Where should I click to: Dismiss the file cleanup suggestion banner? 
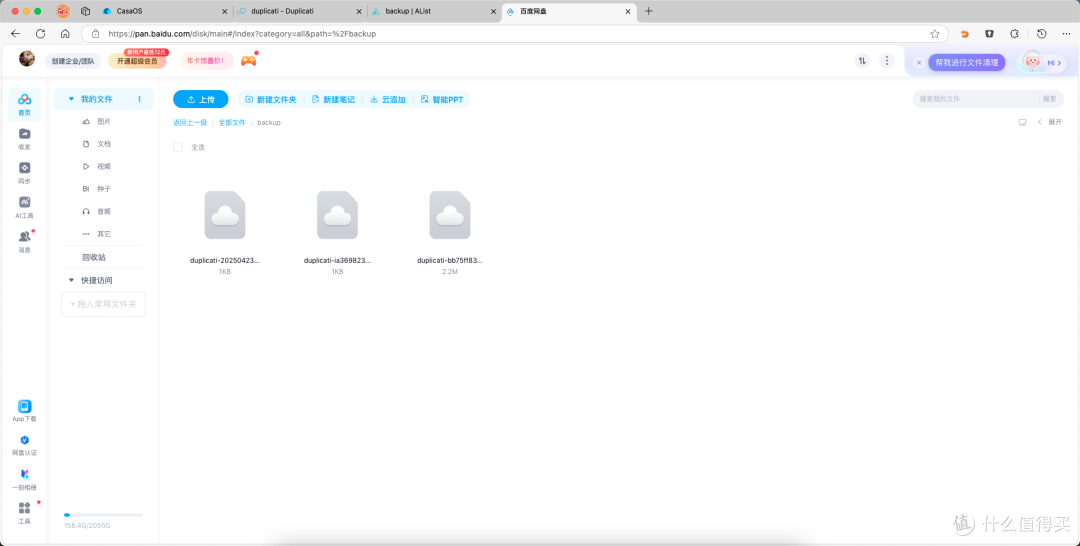(x=919, y=63)
